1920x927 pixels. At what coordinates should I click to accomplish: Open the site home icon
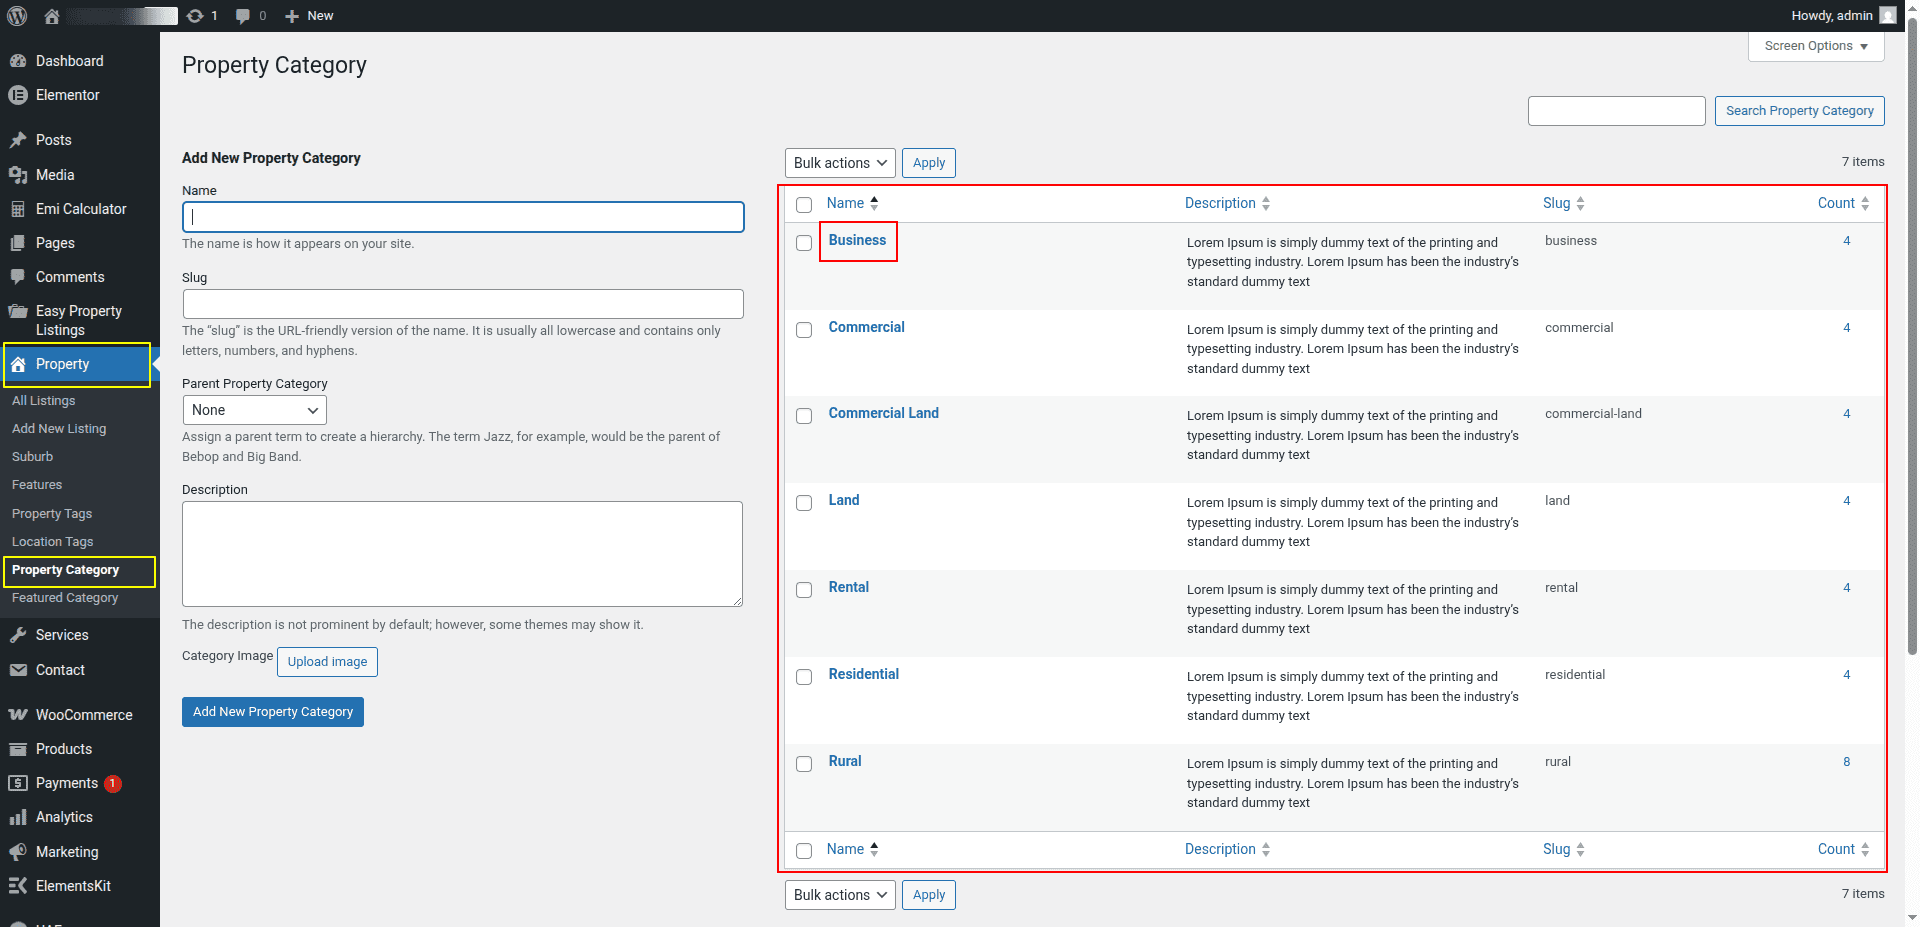click(52, 16)
